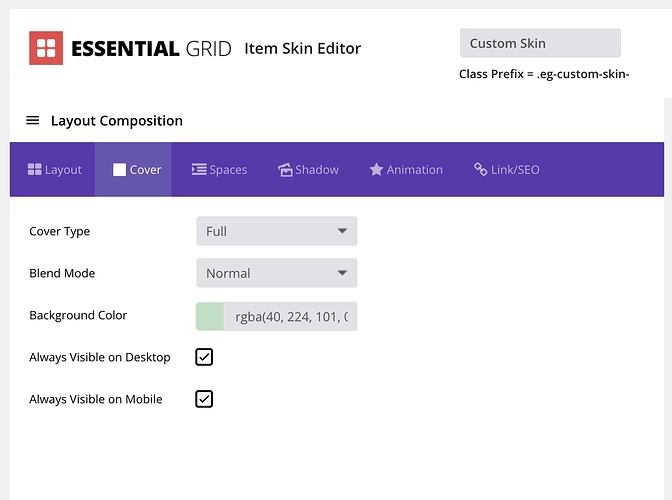Viewport: 672px width, 500px height.
Task: Click the Background Color label
Action: click(78, 315)
